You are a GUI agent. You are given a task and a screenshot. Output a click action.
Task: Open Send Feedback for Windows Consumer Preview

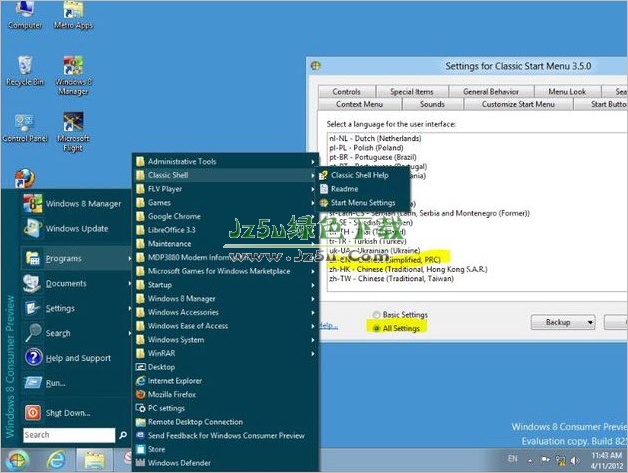point(225,436)
